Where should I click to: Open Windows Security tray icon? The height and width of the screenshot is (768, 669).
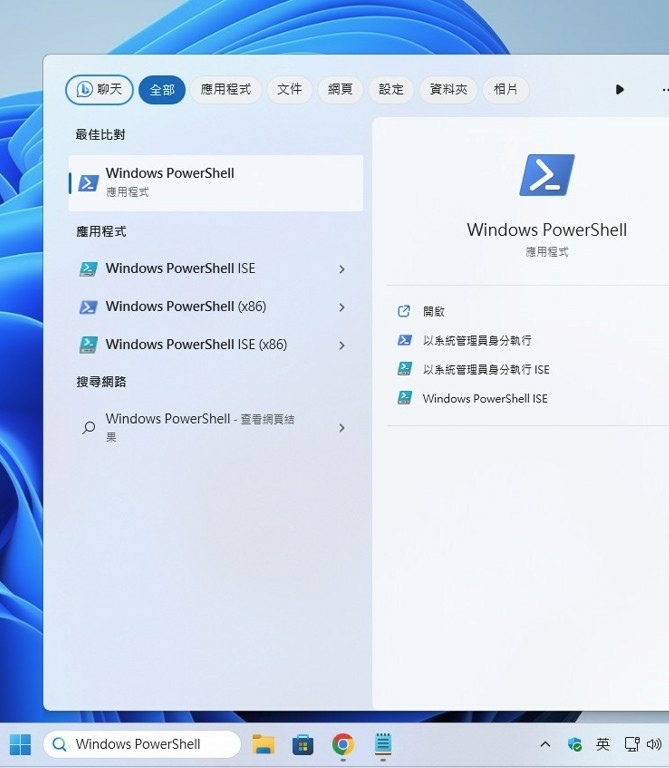click(574, 744)
